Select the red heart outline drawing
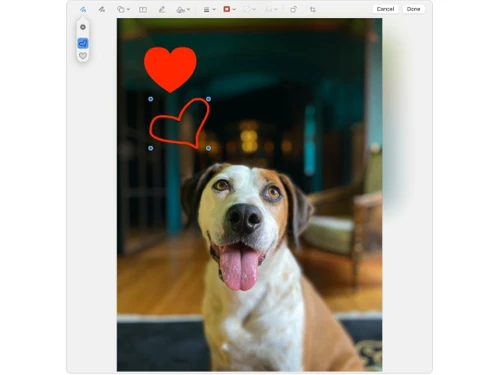500x375 pixels. (180, 123)
